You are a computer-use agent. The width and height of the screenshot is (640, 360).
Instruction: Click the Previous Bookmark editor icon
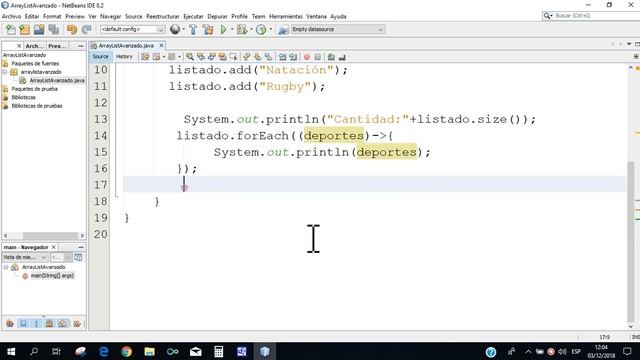click(247, 57)
